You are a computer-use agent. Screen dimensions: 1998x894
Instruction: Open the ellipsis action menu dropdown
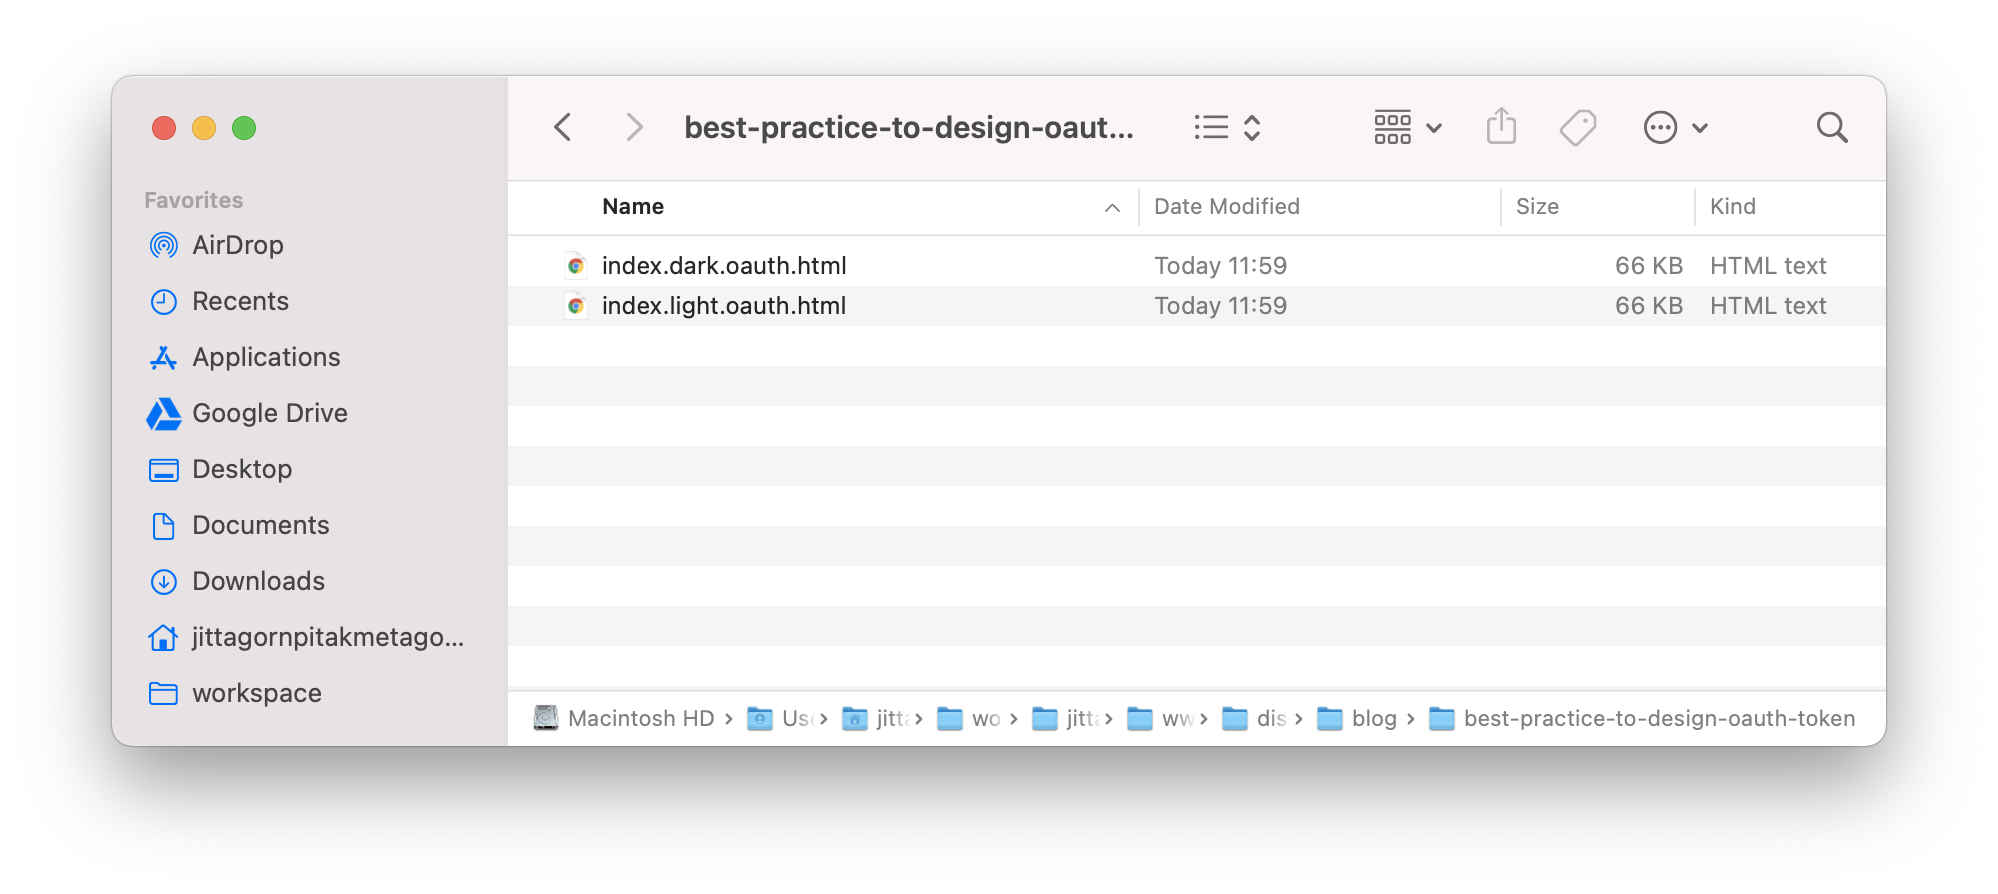coord(1675,128)
